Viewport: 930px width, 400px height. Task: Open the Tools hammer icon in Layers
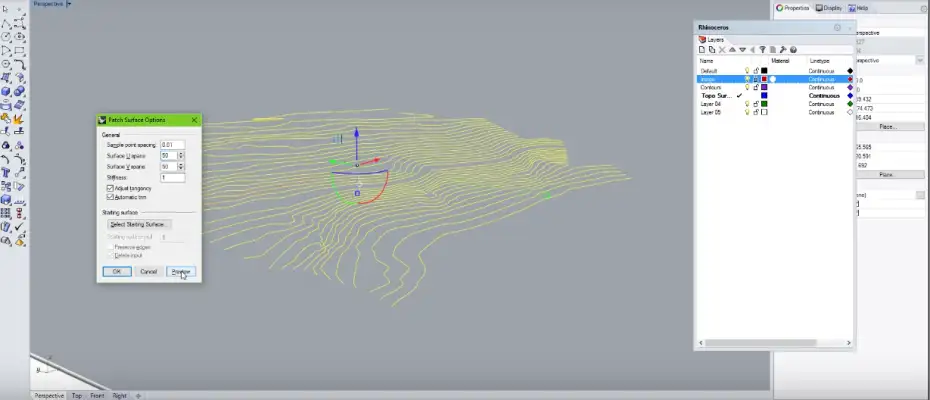(x=783, y=50)
